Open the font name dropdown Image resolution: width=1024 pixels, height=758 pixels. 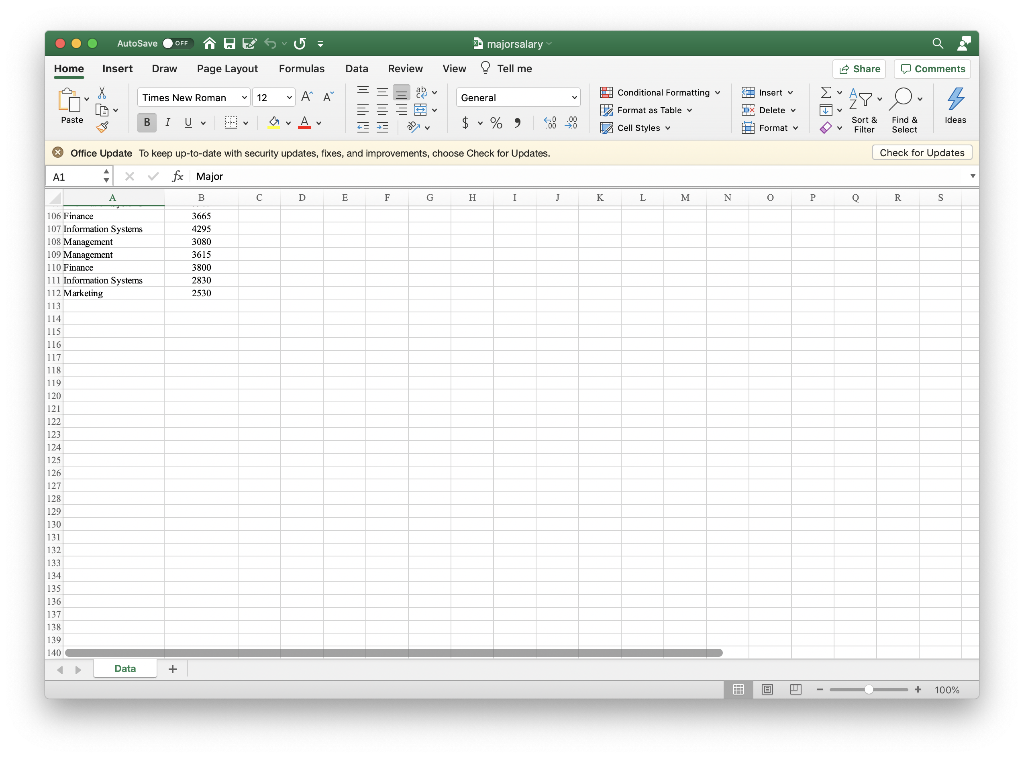244,97
